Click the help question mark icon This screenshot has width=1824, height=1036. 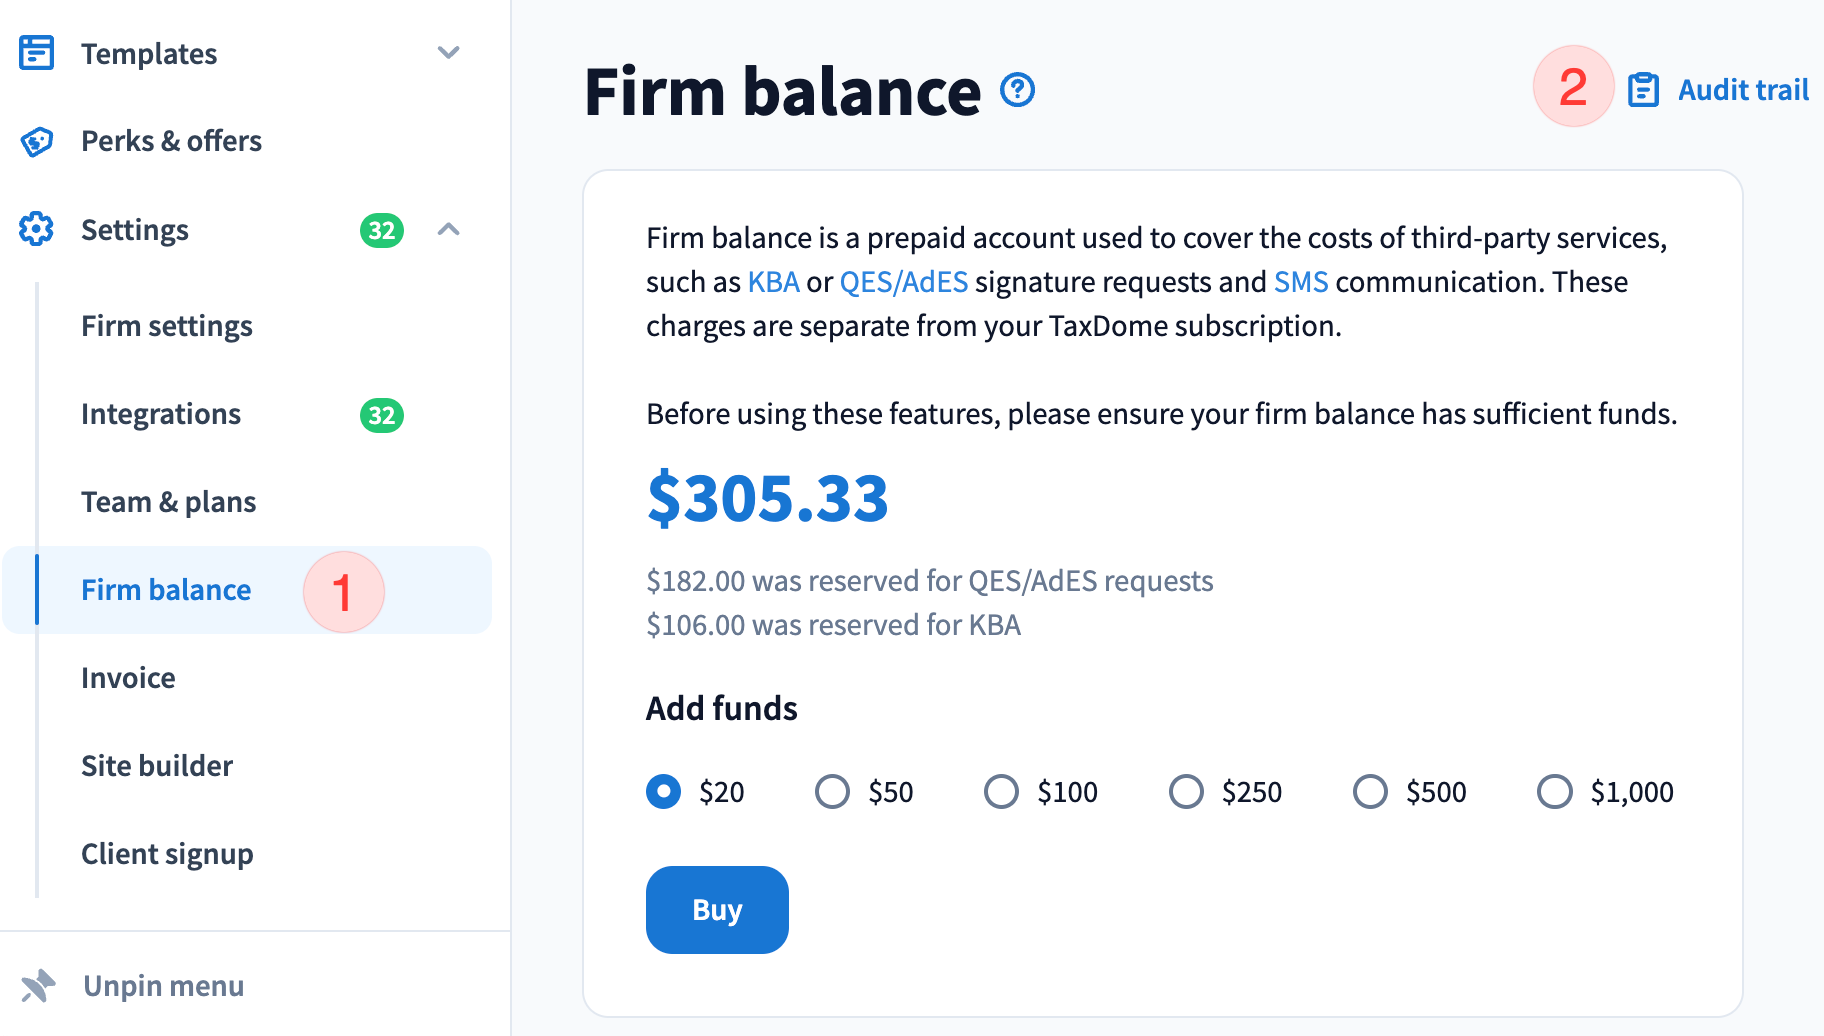(x=1018, y=91)
